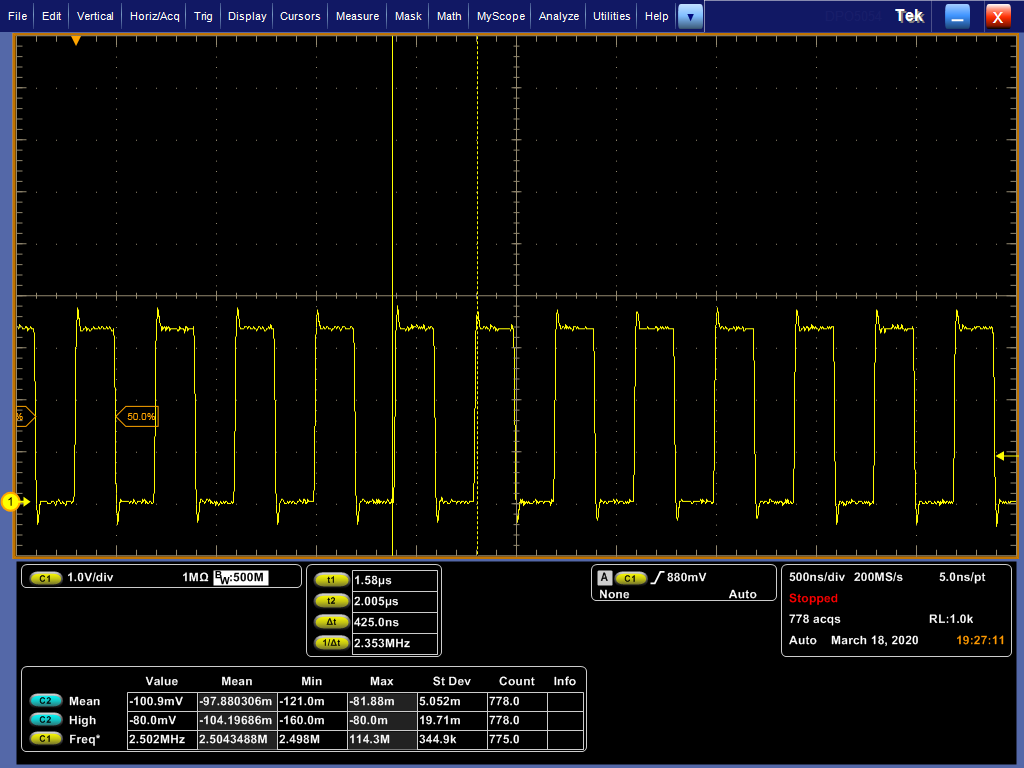Screen dimensions: 1024x768
Task: Open the Horiz/Acq menu
Action: coord(155,16)
